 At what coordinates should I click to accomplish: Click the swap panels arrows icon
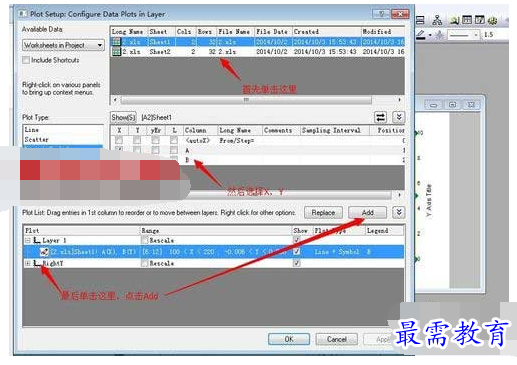[x=381, y=117]
